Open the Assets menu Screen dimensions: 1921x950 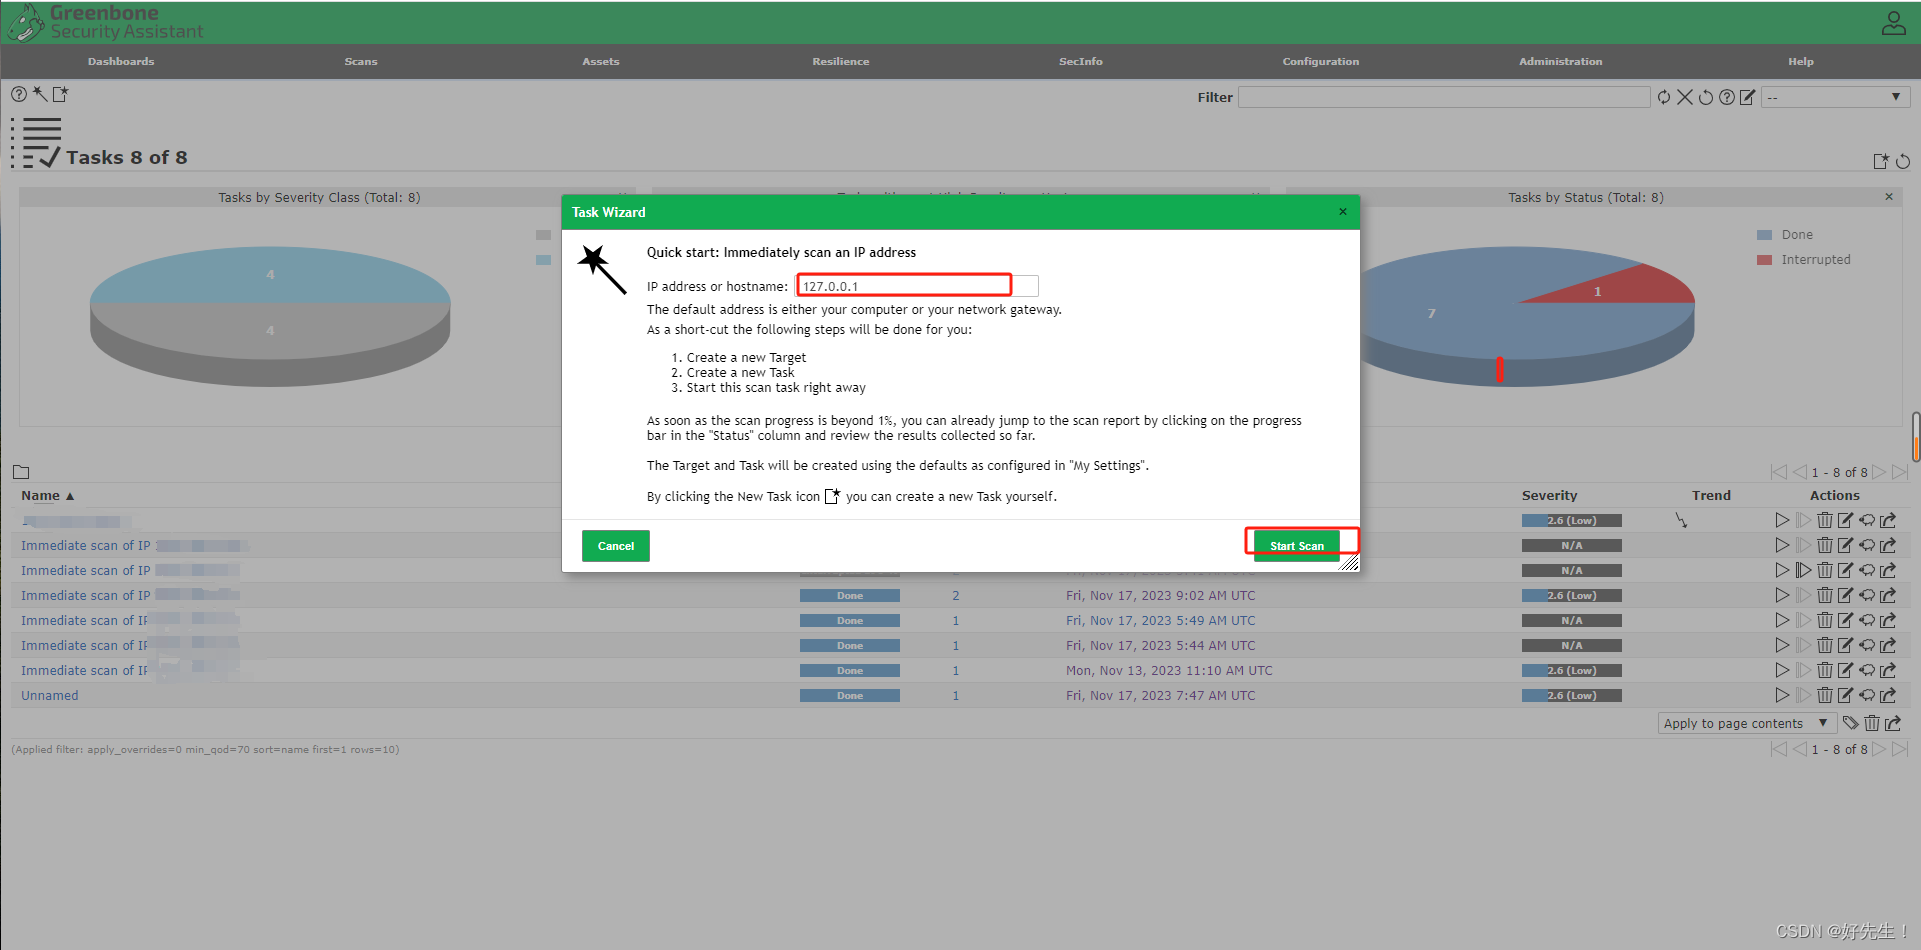601,61
